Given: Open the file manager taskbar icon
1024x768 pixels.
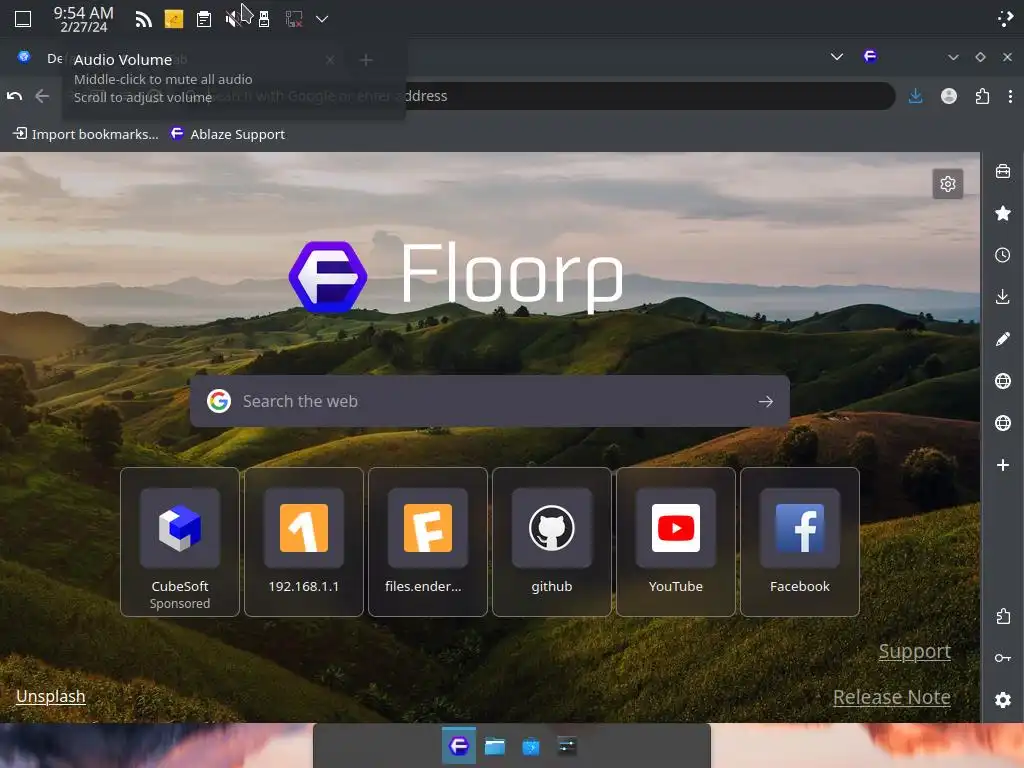Looking at the screenshot, I should click(494, 746).
